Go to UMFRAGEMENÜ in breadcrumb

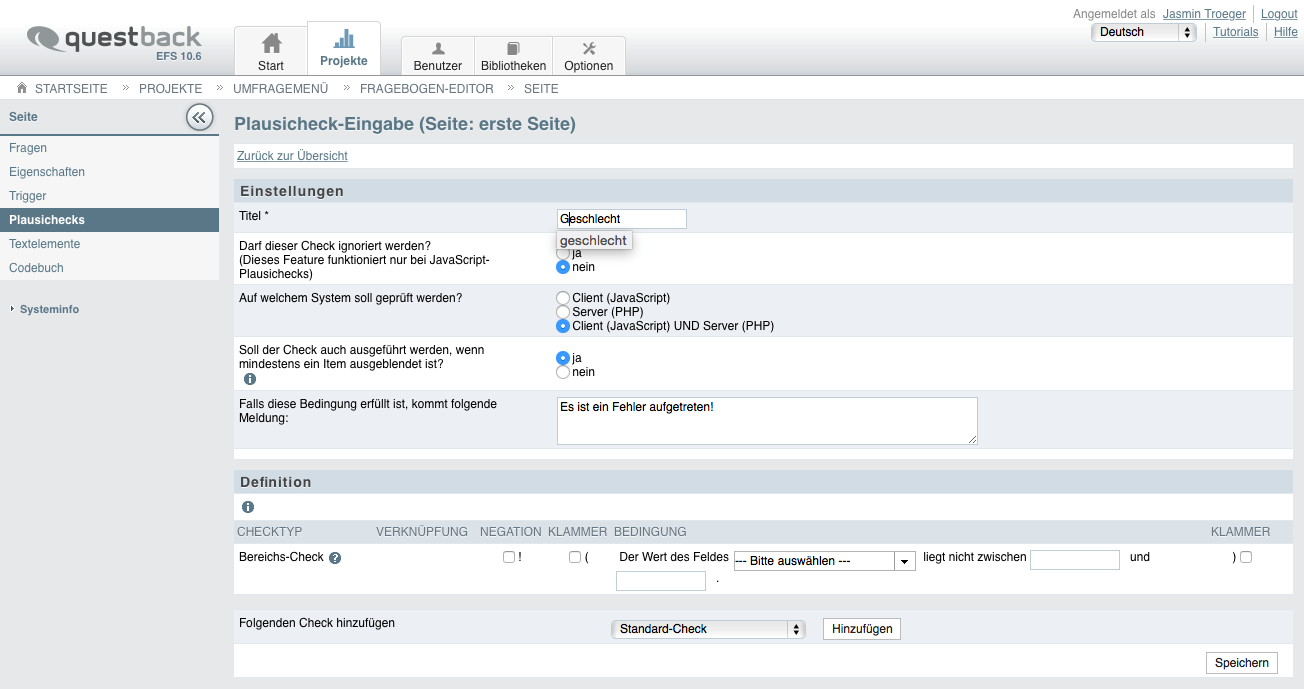[281, 89]
